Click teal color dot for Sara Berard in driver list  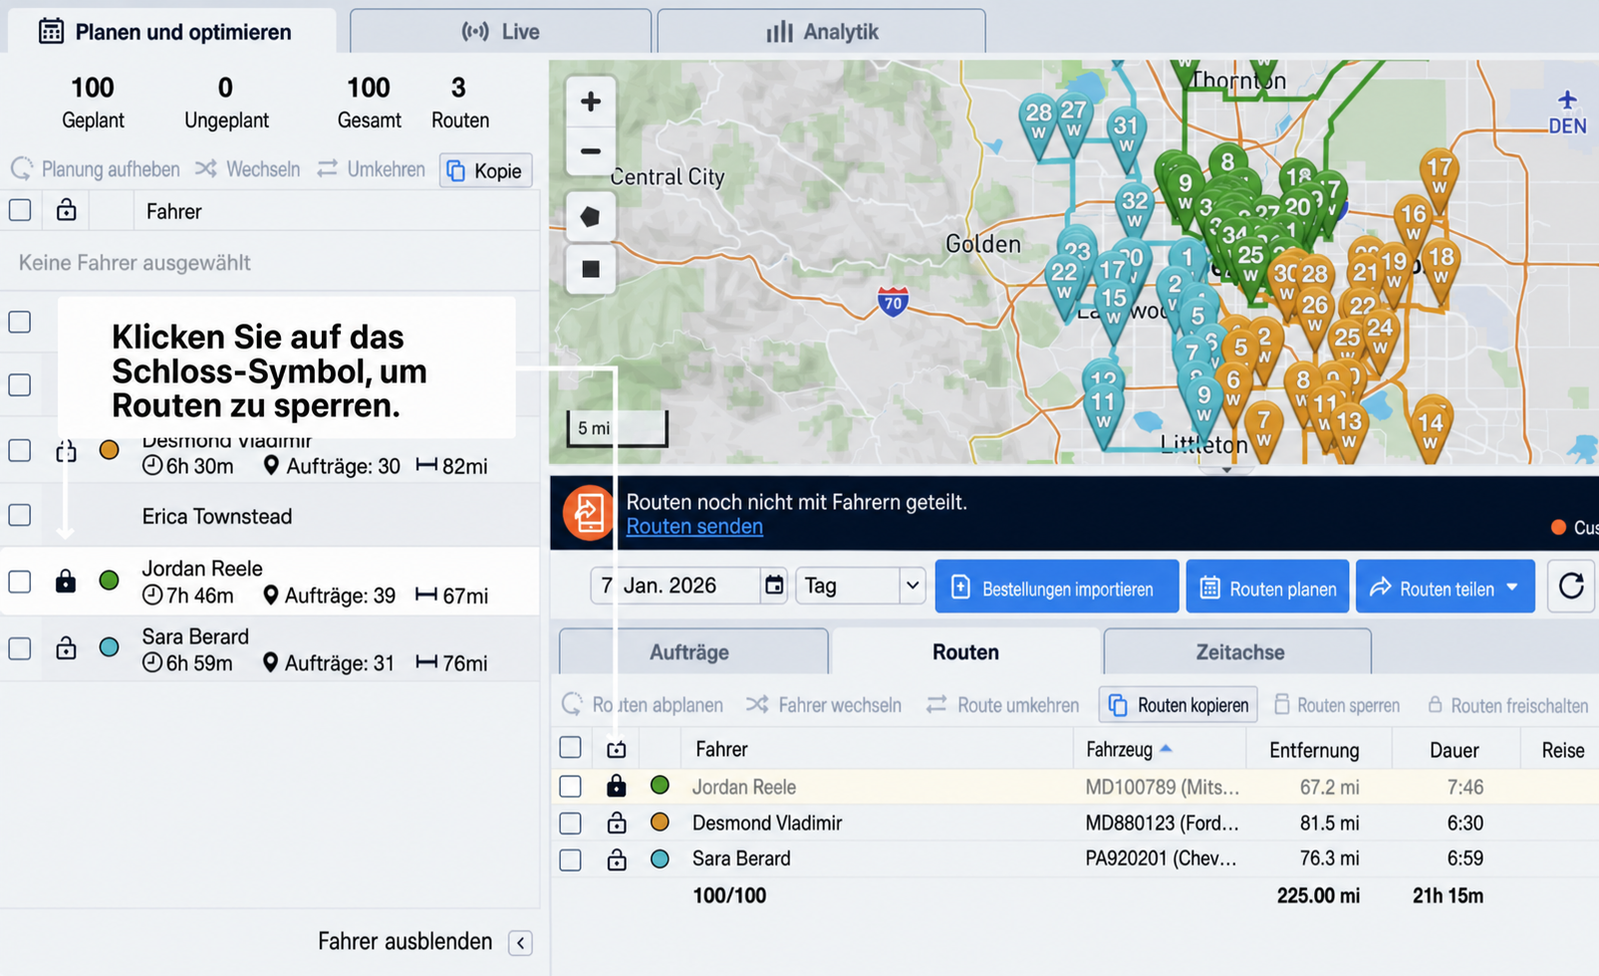110,648
